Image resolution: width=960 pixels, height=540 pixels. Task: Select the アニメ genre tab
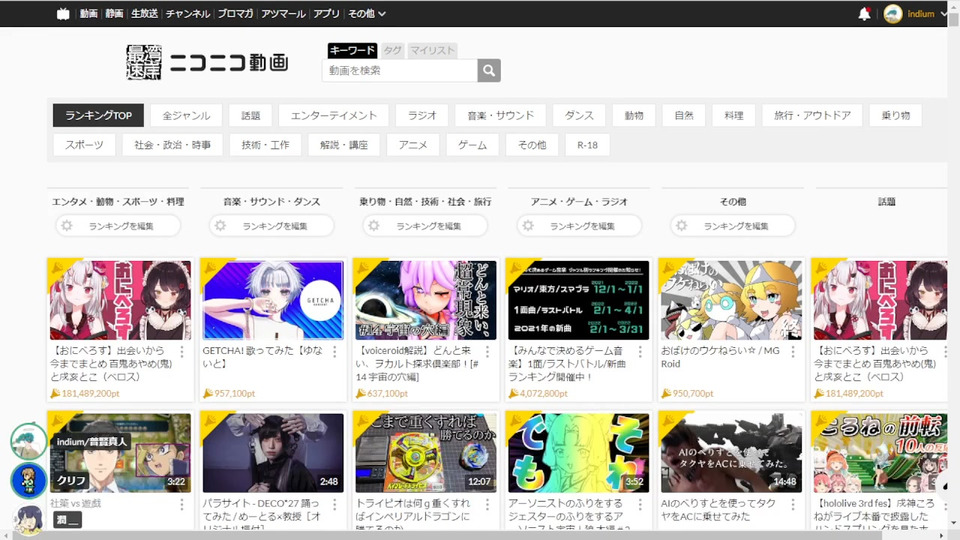(413, 145)
